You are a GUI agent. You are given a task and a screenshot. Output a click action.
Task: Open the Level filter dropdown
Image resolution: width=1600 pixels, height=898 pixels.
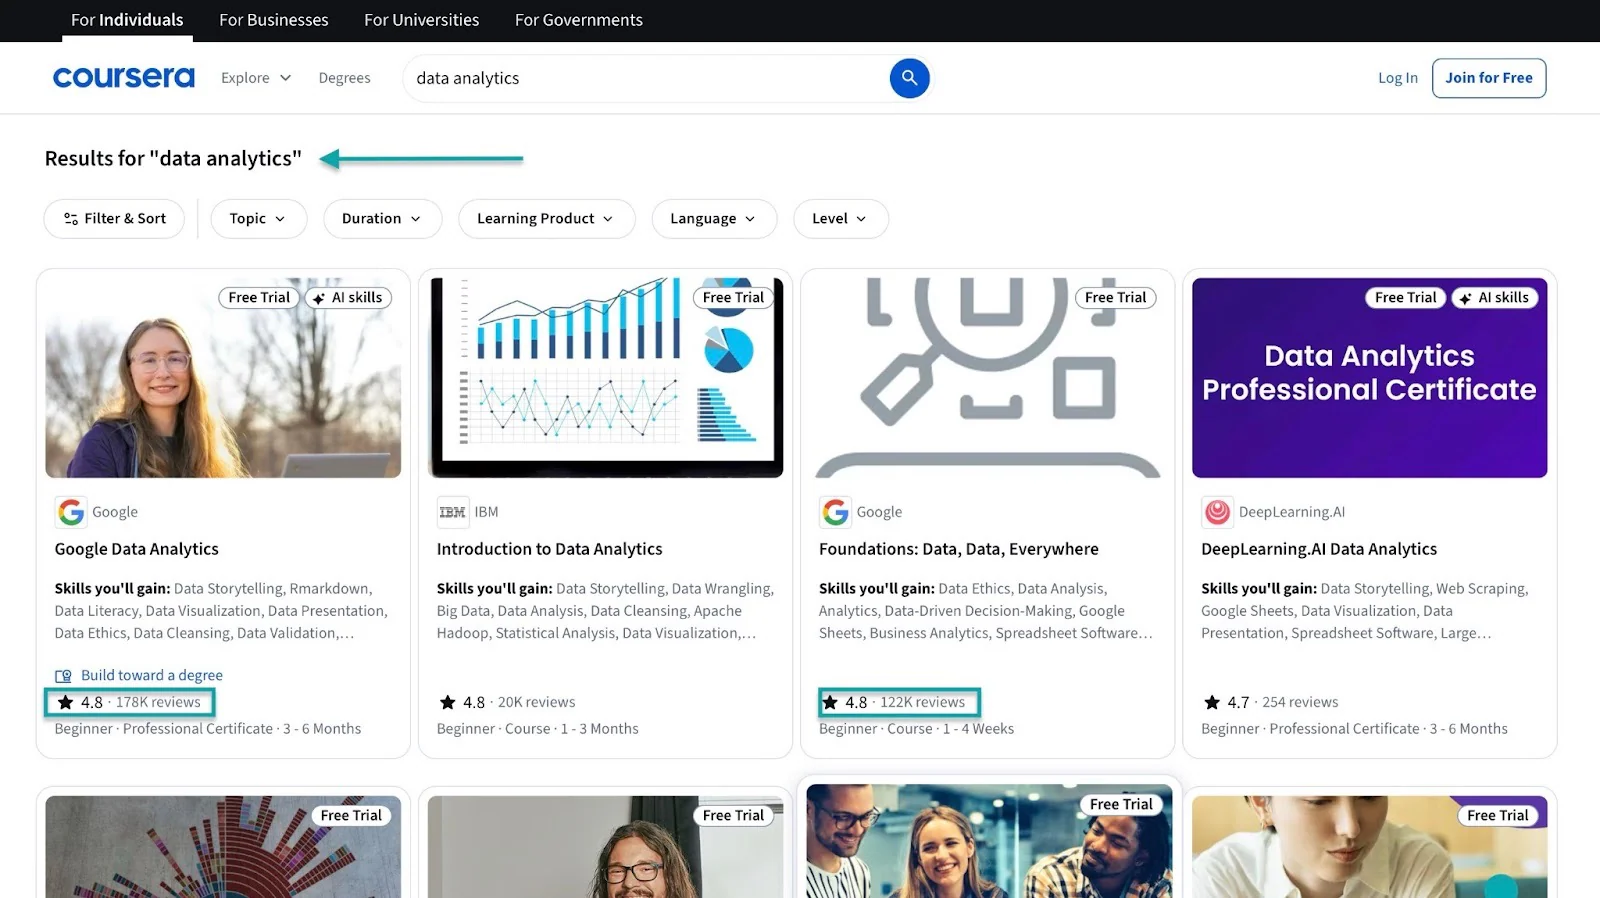coord(840,219)
